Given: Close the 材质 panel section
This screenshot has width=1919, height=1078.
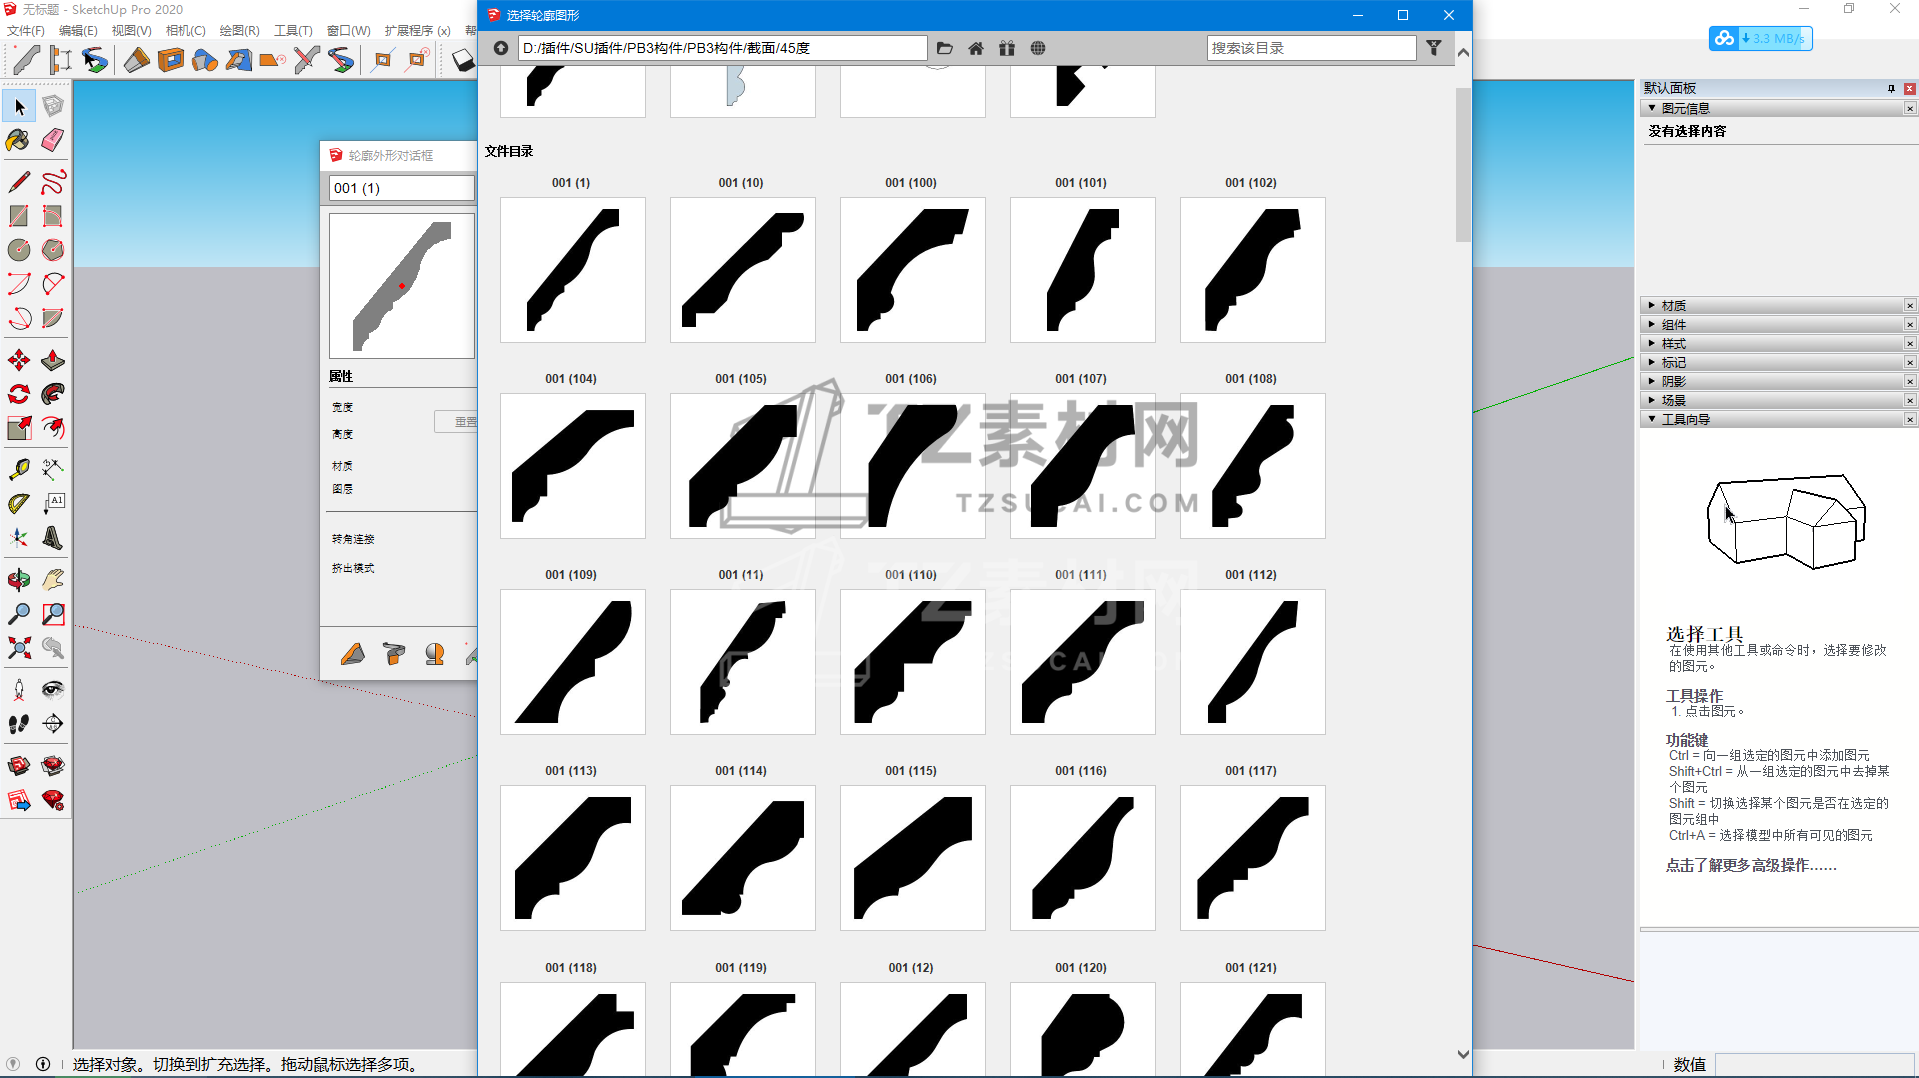Looking at the screenshot, I should click(1910, 305).
